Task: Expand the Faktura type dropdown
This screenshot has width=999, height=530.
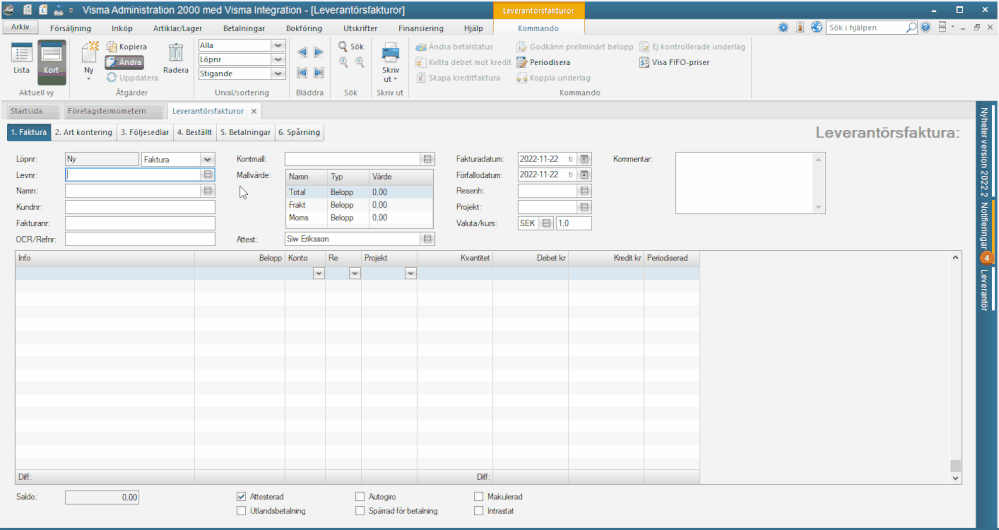Action: pyautogui.click(x=207, y=159)
